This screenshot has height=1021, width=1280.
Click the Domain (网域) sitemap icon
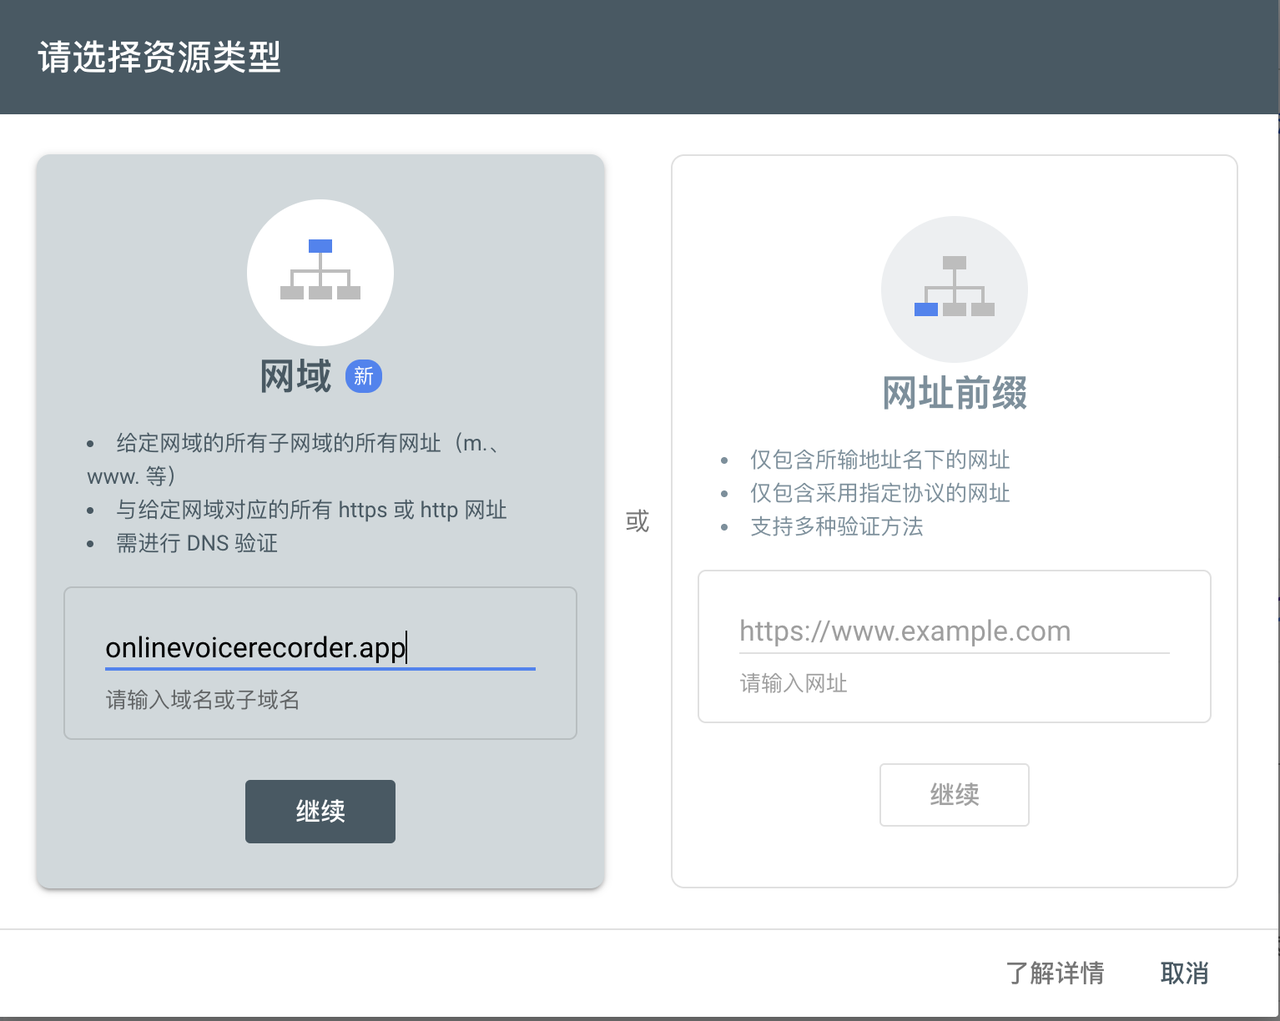[x=320, y=272]
